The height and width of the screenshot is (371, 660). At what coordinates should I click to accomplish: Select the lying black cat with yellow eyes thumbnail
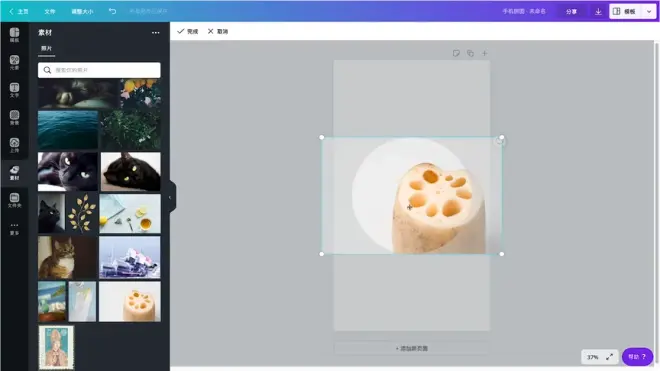click(x=130, y=172)
